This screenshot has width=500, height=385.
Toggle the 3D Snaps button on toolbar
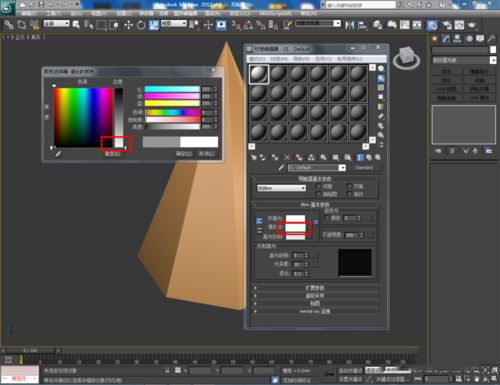pos(236,25)
